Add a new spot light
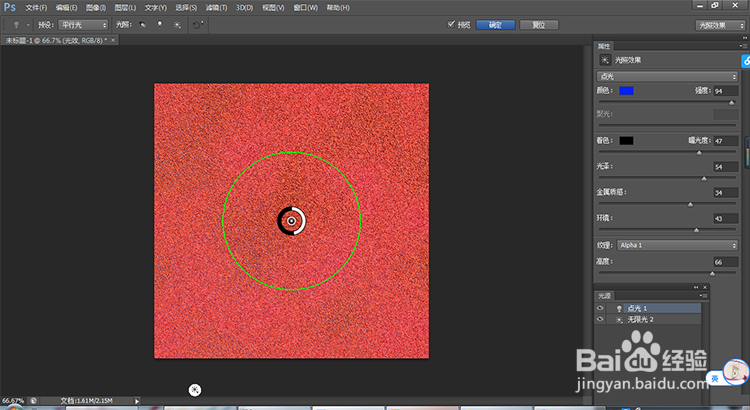The height and width of the screenshot is (410, 750). click(142, 25)
